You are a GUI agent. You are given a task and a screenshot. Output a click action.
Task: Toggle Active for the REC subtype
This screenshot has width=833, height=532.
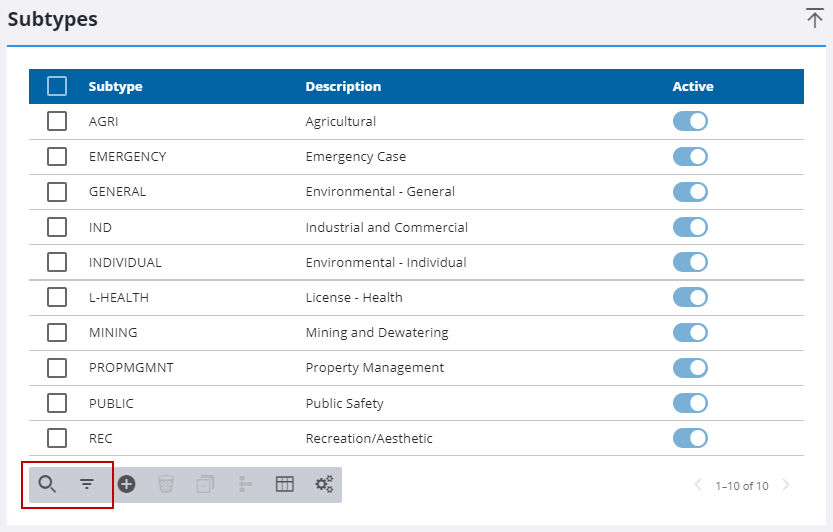coord(690,438)
